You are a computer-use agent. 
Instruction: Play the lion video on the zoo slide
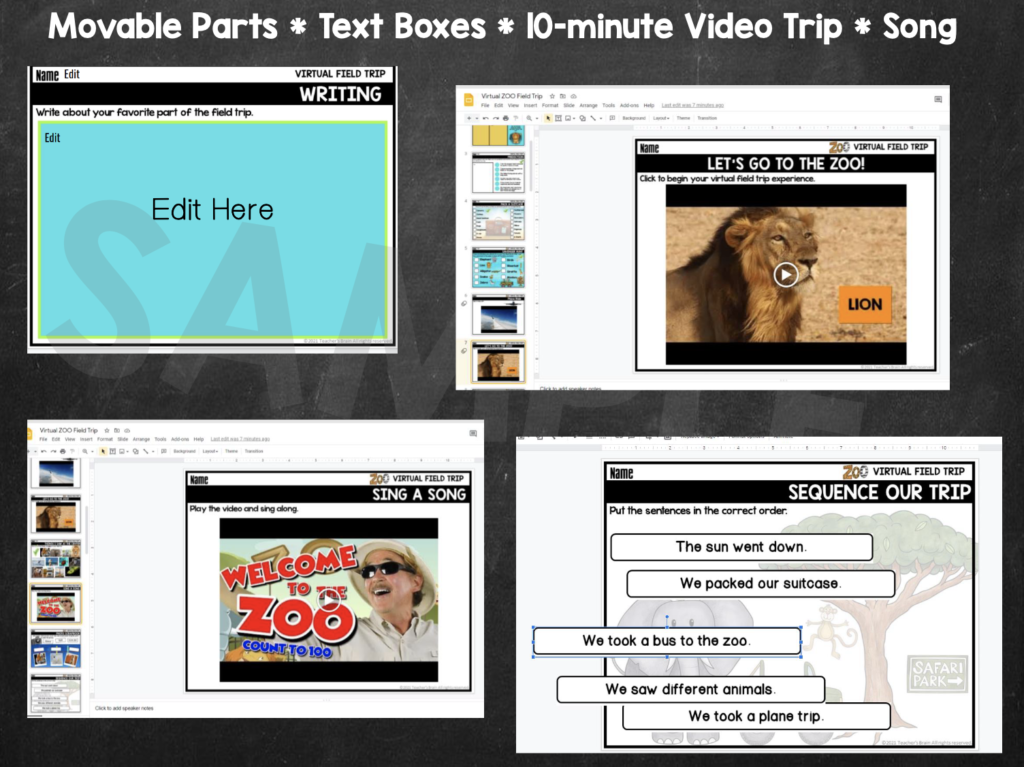(x=785, y=274)
